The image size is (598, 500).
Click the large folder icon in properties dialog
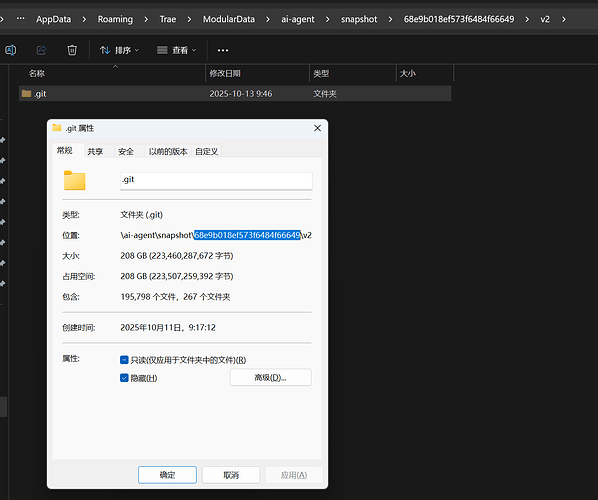(x=74, y=180)
